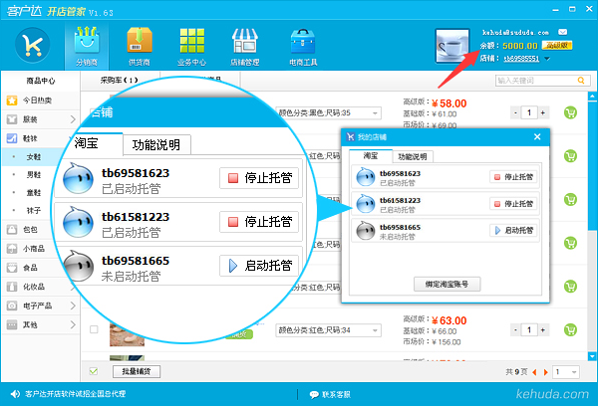The height and width of the screenshot is (408, 600).
Task: Open the 业务中心 business center icon
Action: pos(192,44)
